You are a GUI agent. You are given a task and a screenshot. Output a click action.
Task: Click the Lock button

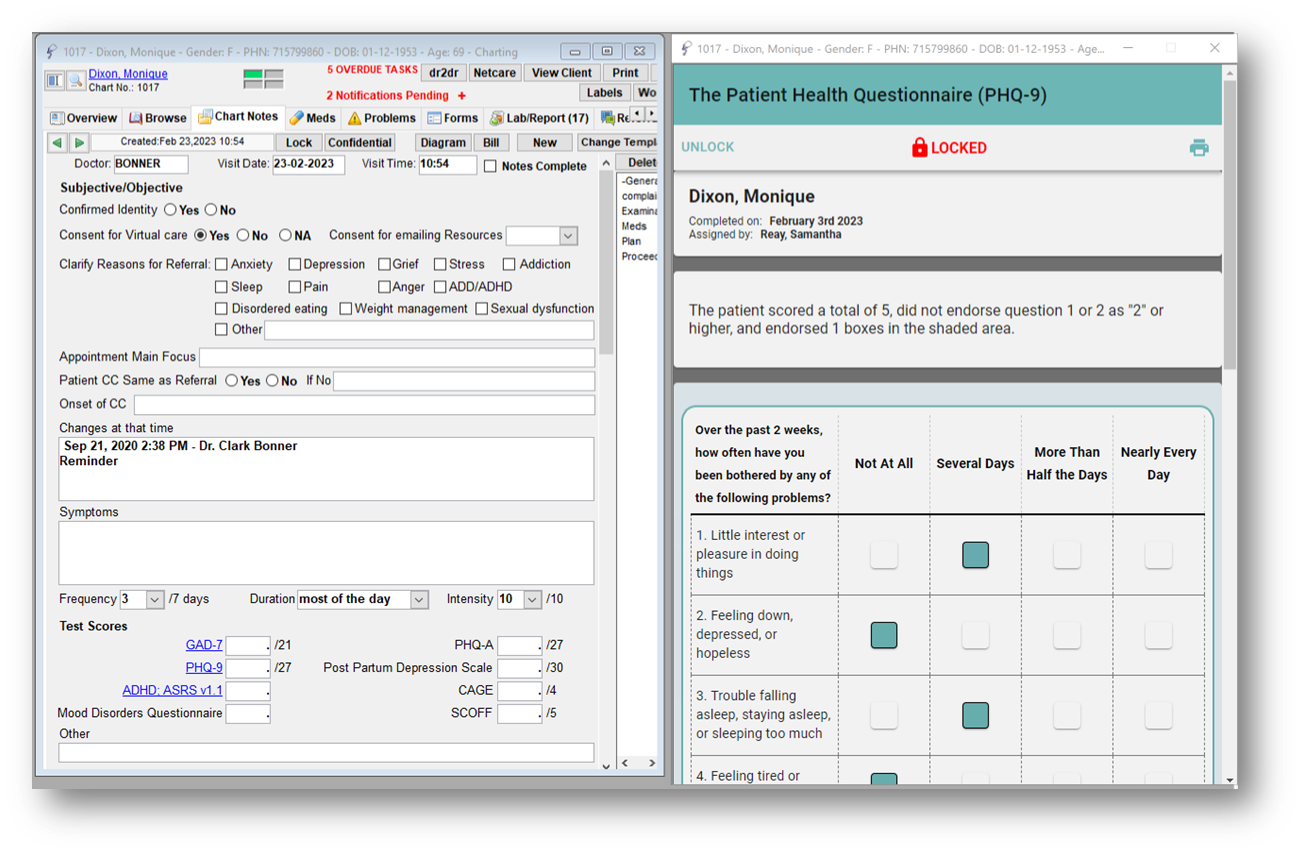(299, 143)
